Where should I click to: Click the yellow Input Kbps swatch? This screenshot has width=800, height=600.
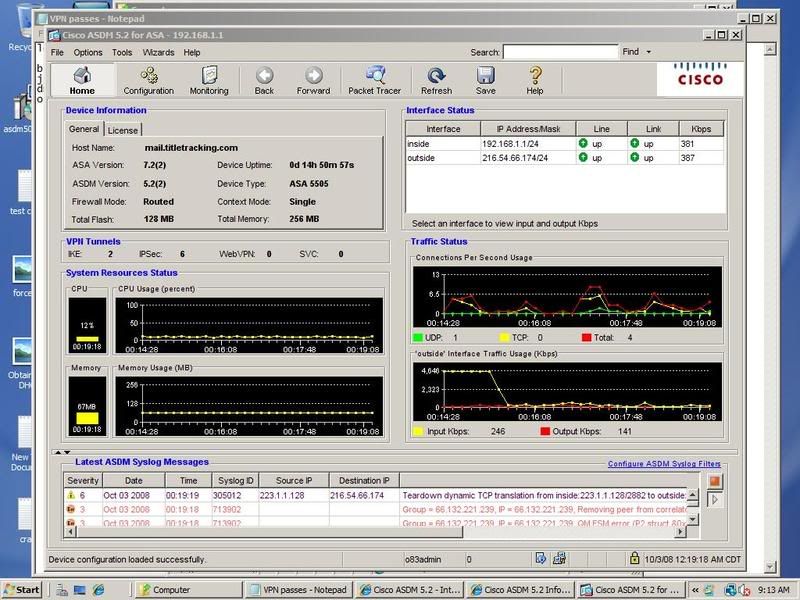point(418,431)
